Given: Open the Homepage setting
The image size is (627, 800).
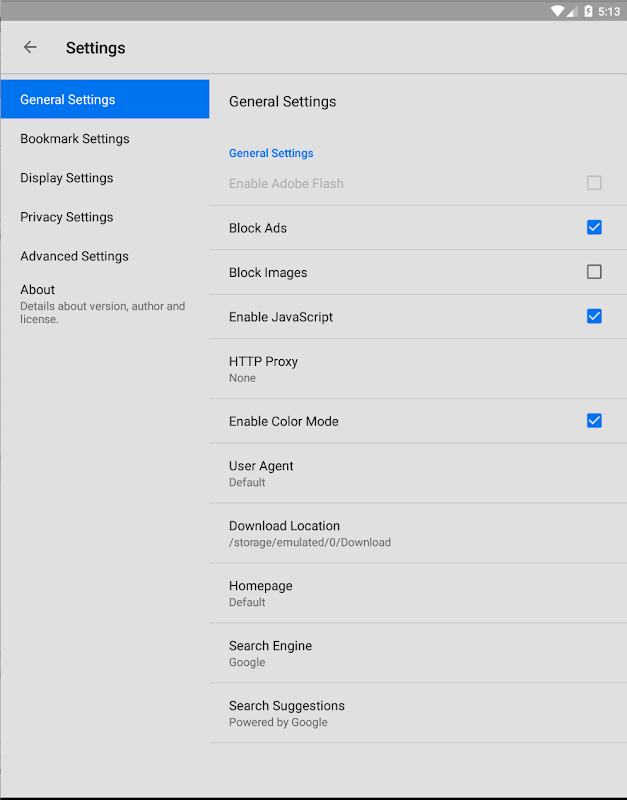Looking at the screenshot, I should pyautogui.click(x=417, y=593).
